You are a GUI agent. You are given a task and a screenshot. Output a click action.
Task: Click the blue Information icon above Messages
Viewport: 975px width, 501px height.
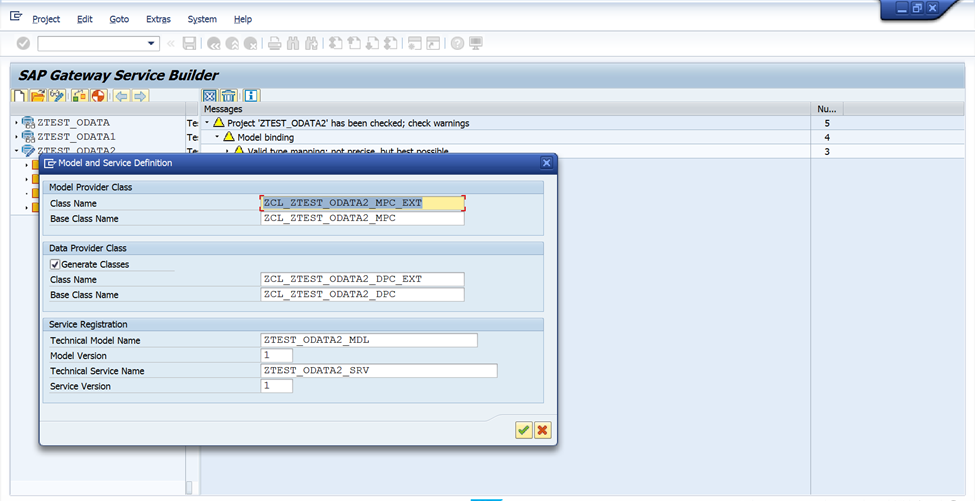251,96
